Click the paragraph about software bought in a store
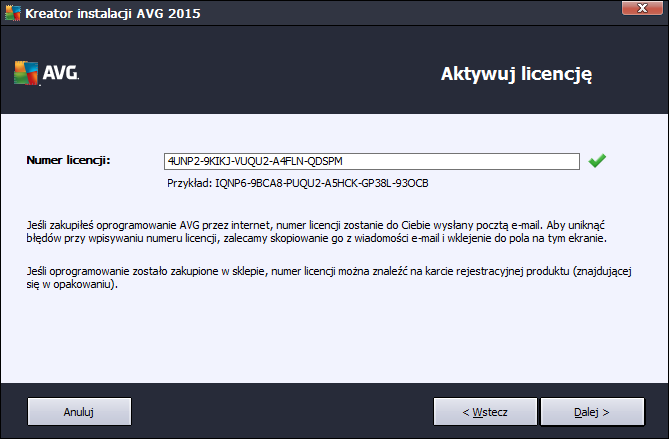 [329, 277]
